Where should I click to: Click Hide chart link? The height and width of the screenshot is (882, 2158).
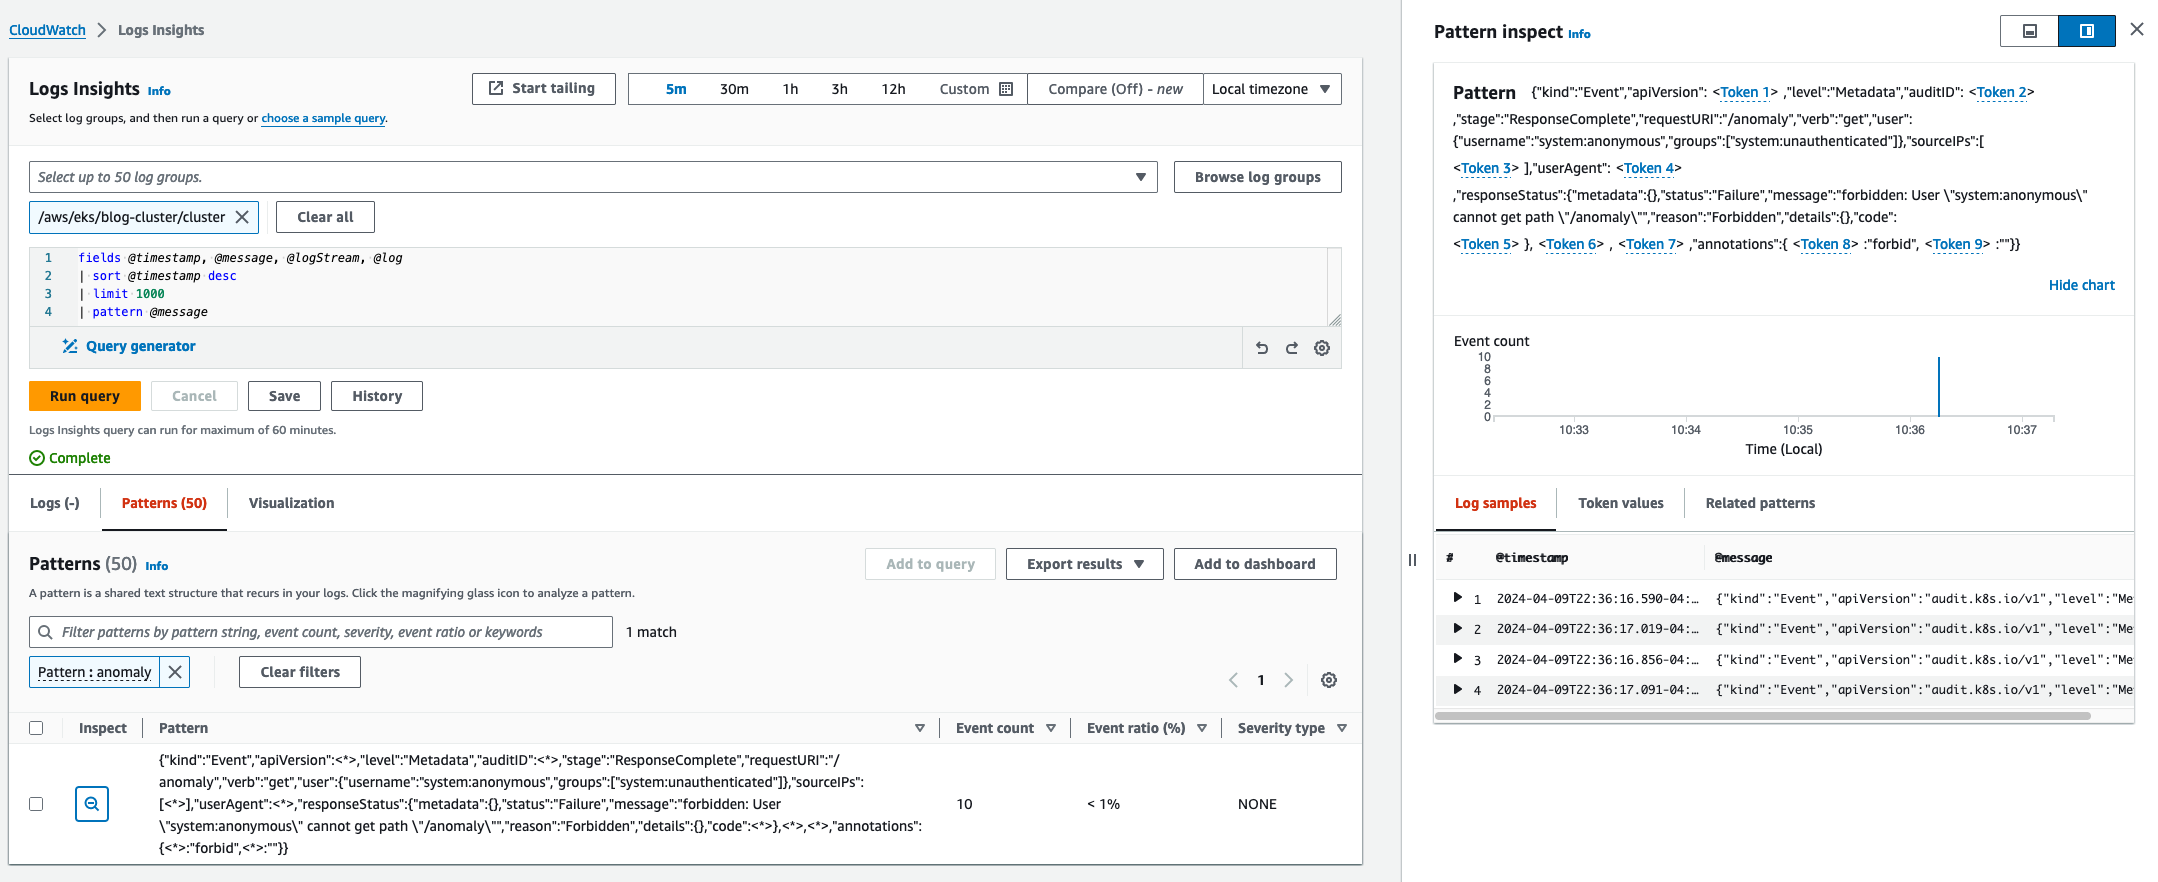coord(2082,285)
